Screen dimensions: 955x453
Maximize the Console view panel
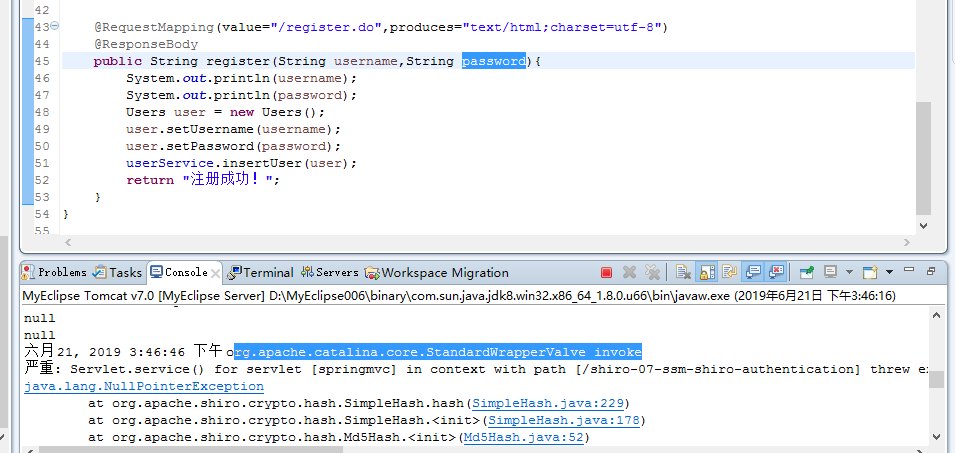pyautogui.click(x=931, y=271)
